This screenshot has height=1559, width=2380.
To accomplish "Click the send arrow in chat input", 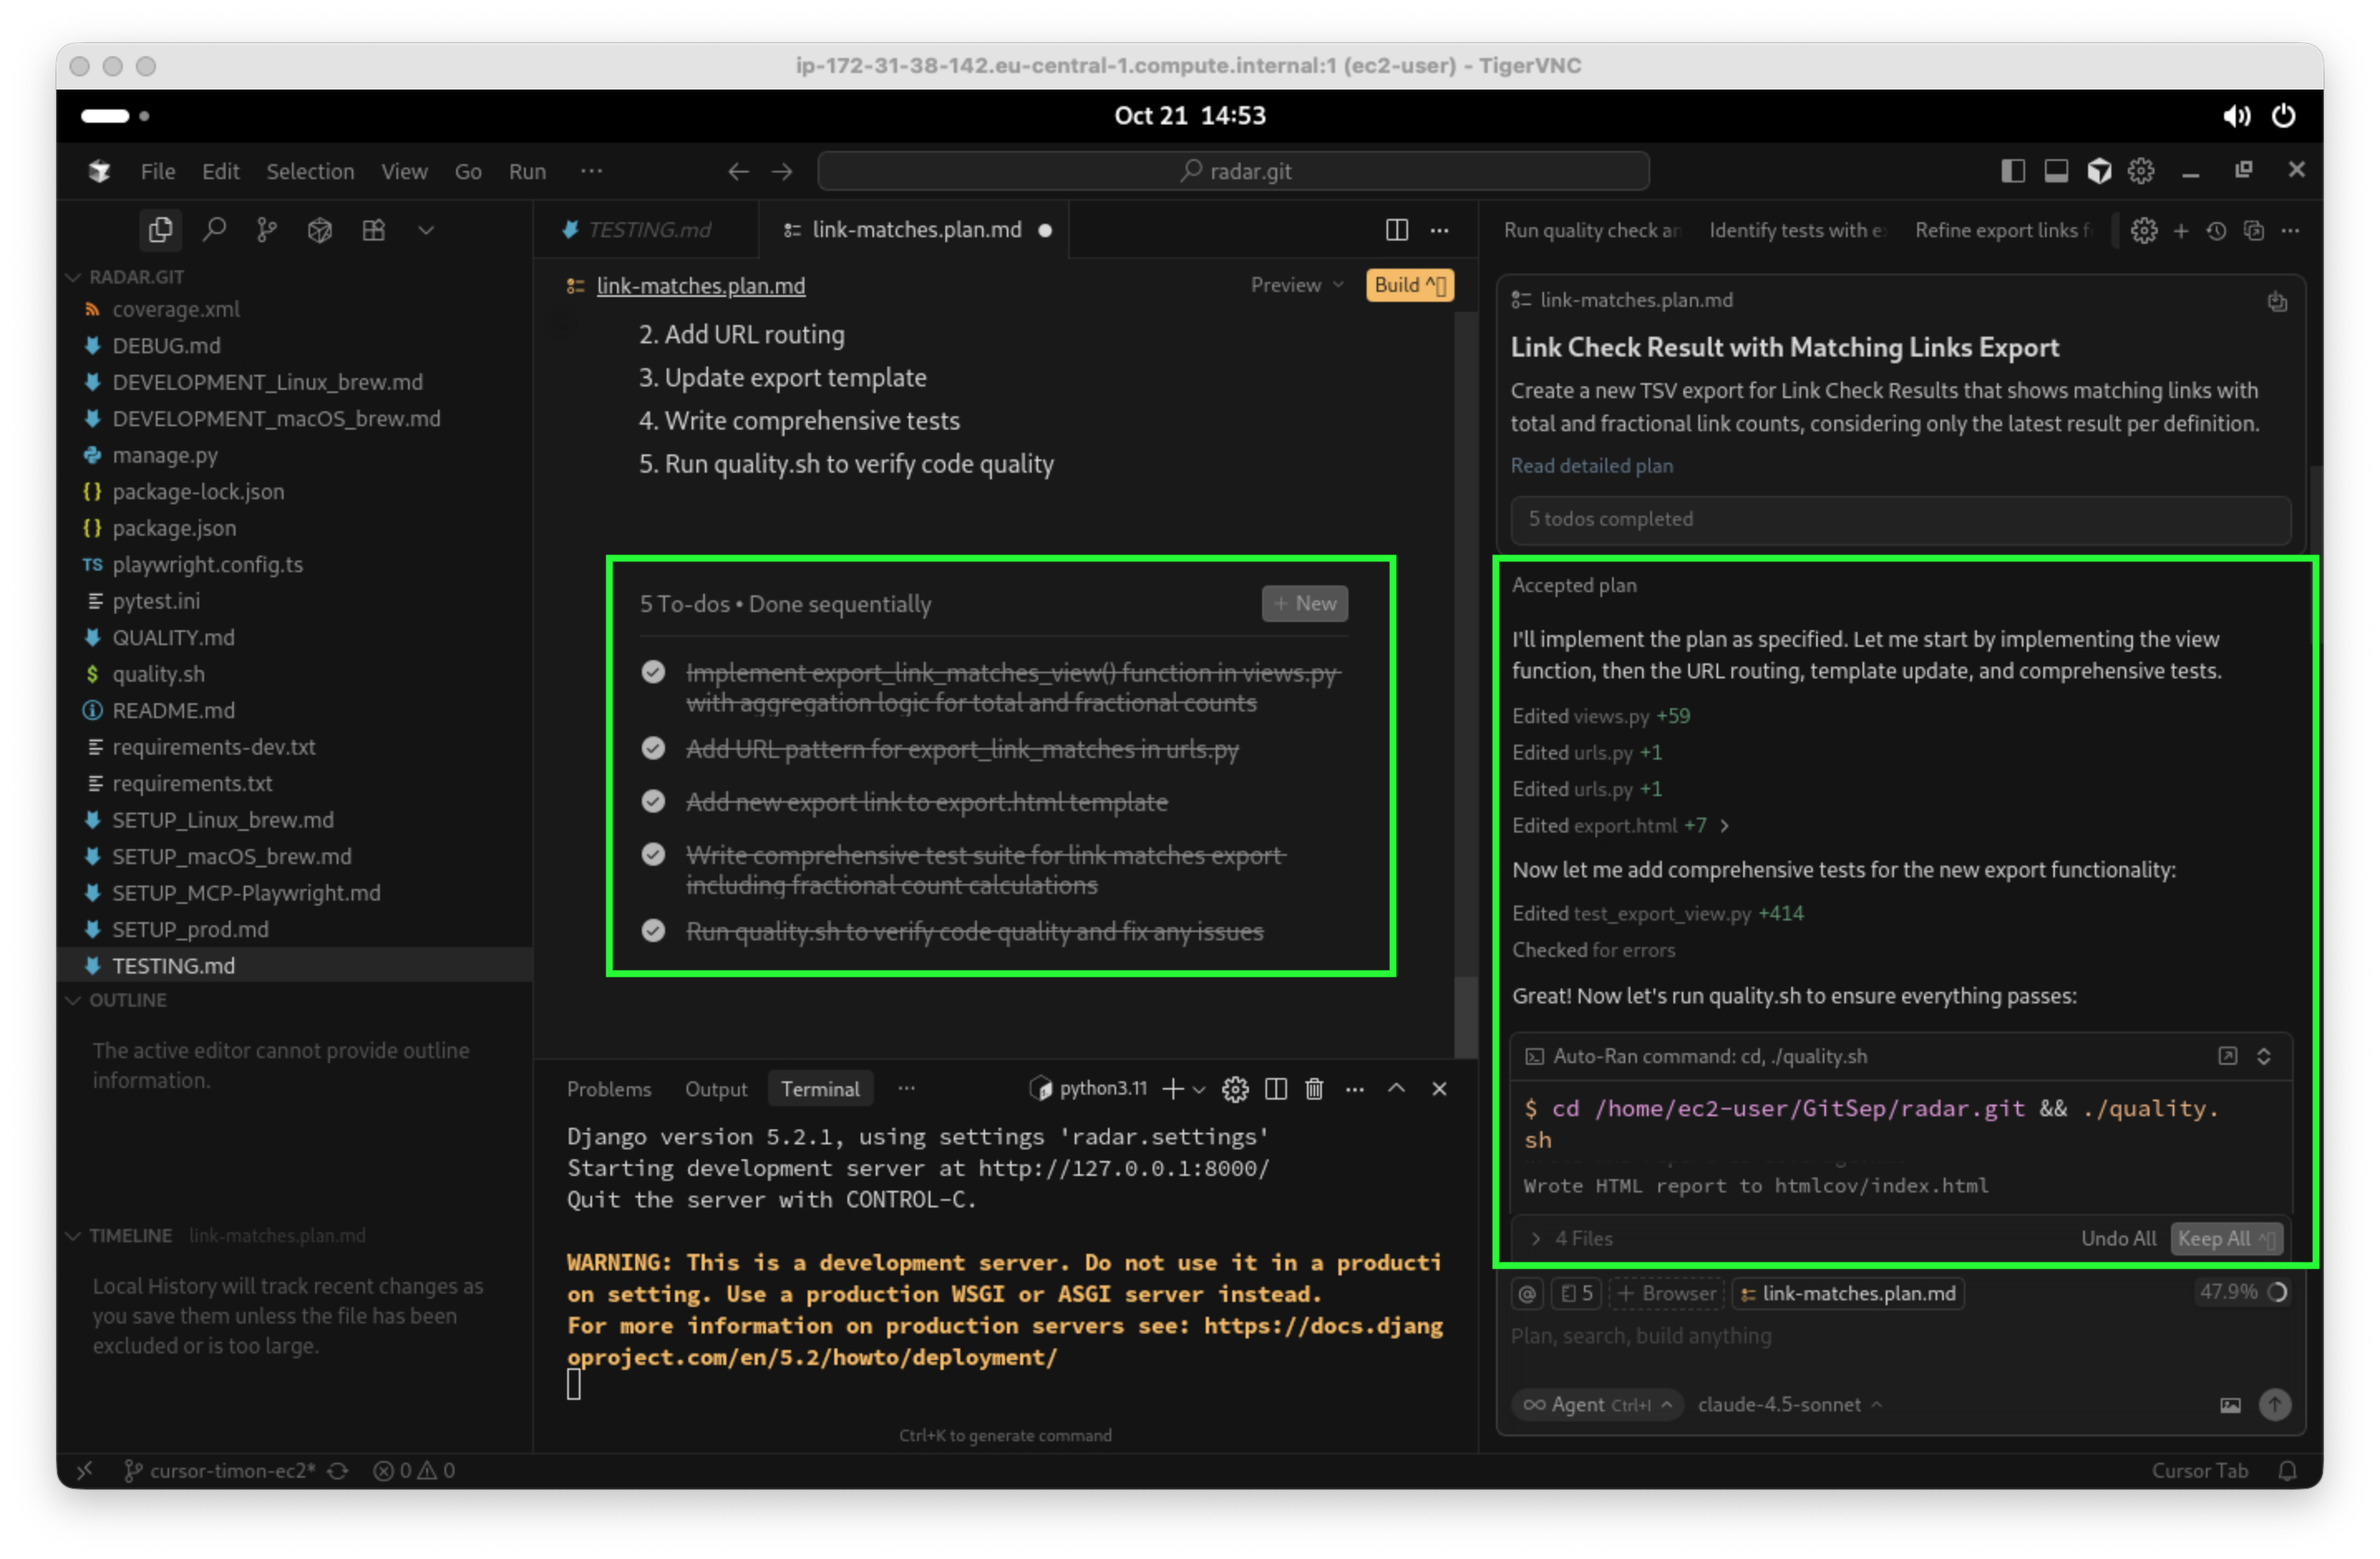I will [x=2274, y=1404].
